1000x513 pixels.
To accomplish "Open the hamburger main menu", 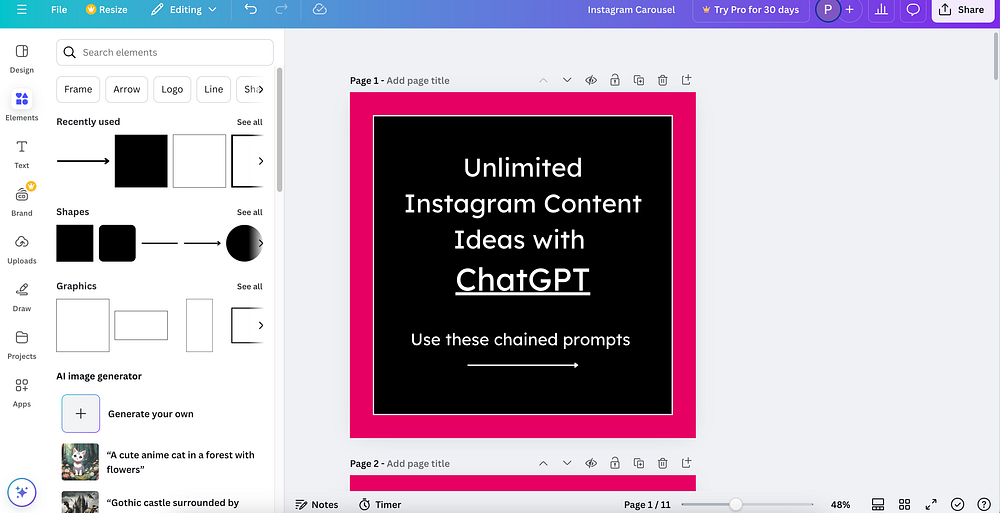I will point(22,10).
